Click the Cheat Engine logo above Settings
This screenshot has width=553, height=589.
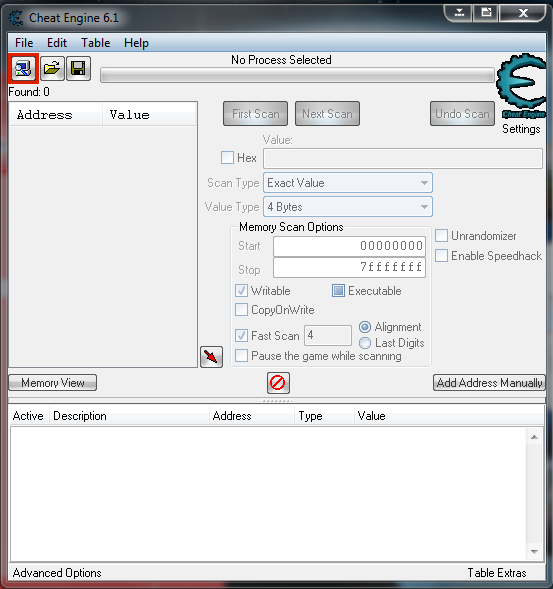tap(522, 86)
